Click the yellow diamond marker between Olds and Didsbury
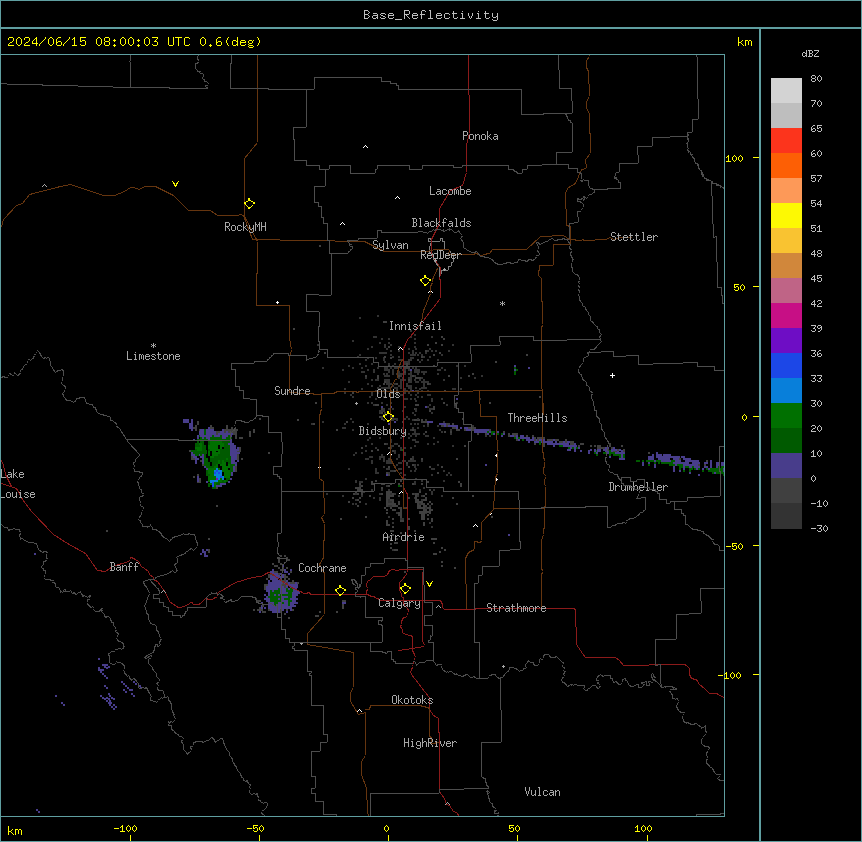The height and width of the screenshot is (842, 862). (x=388, y=417)
